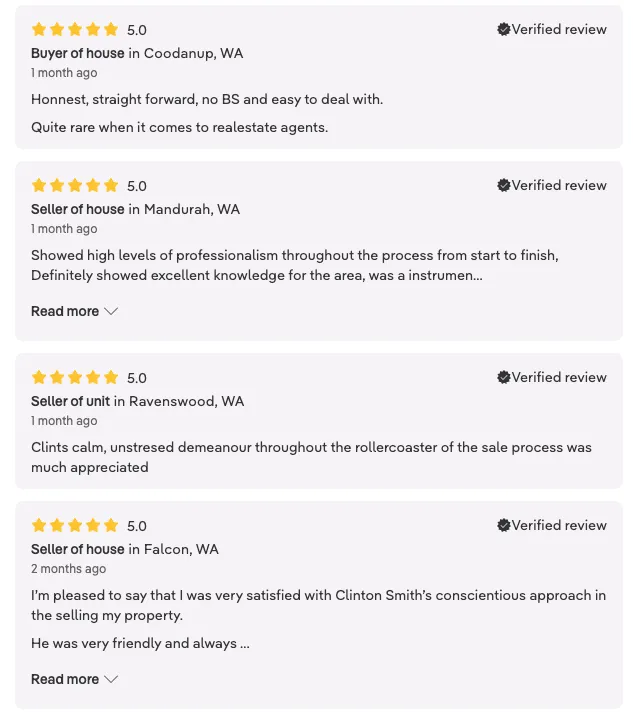
Task: Expand Read more on Mandurah review
Action: (65, 311)
